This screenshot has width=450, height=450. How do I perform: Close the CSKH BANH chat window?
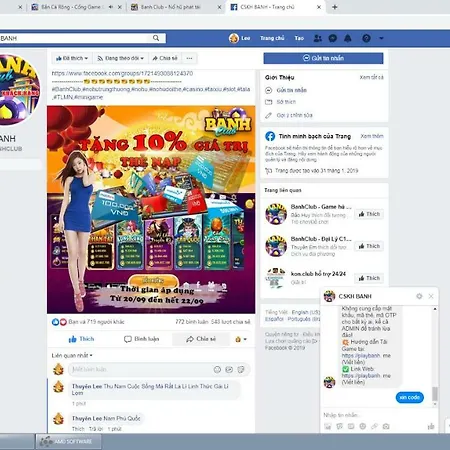point(431,296)
